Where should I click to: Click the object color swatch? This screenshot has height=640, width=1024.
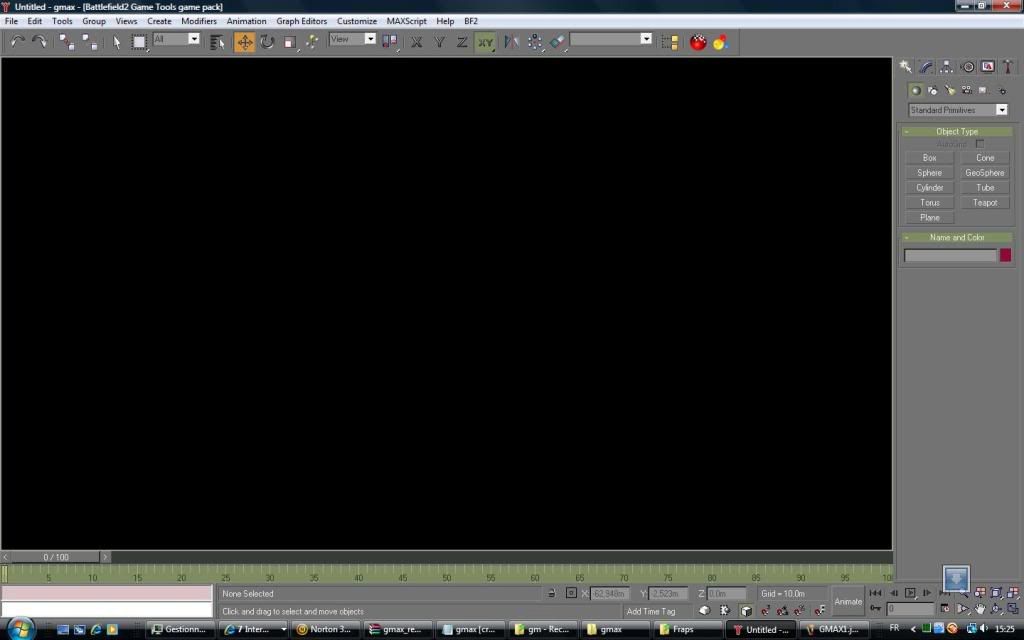[x=1005, y=255]
